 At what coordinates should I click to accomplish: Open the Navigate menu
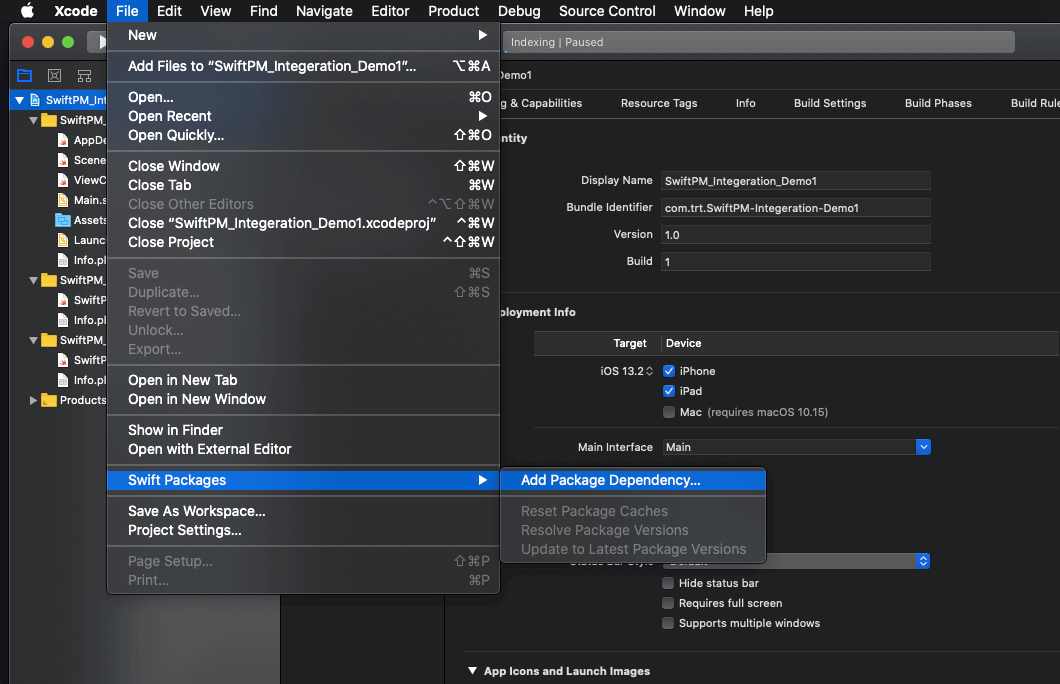click(x=324, y=11)
